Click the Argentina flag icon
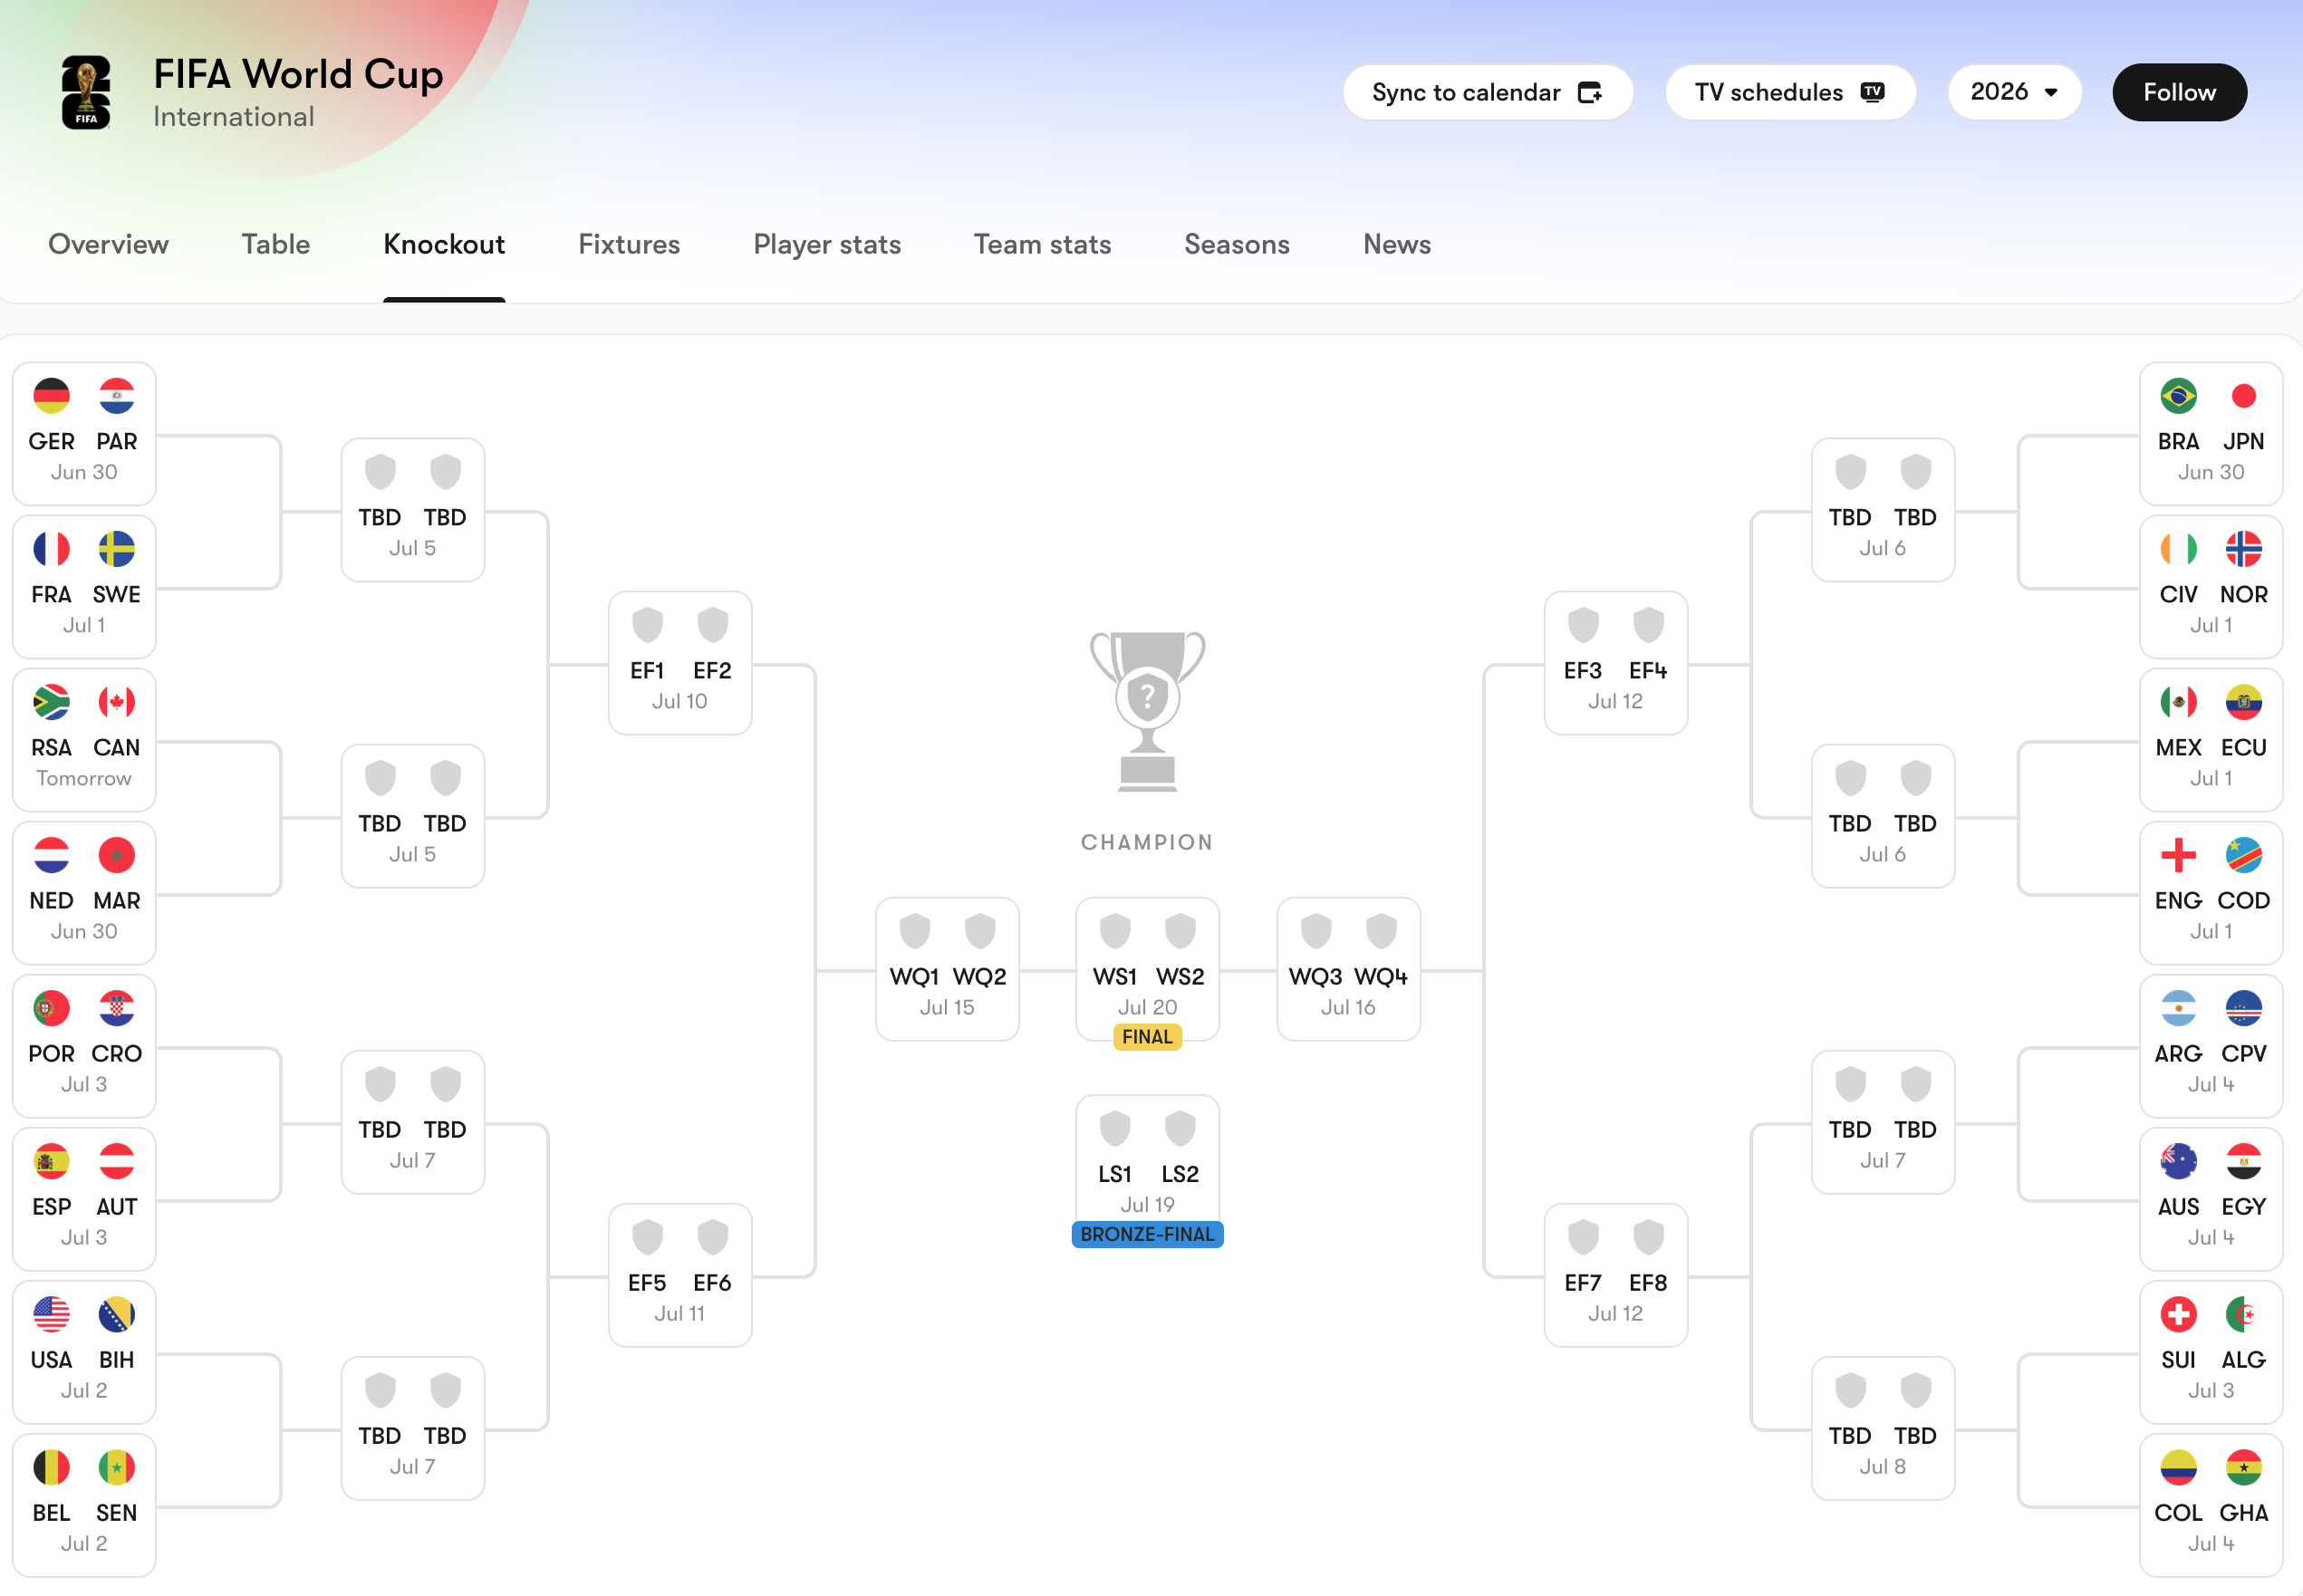 (x=2178, y=1009)
